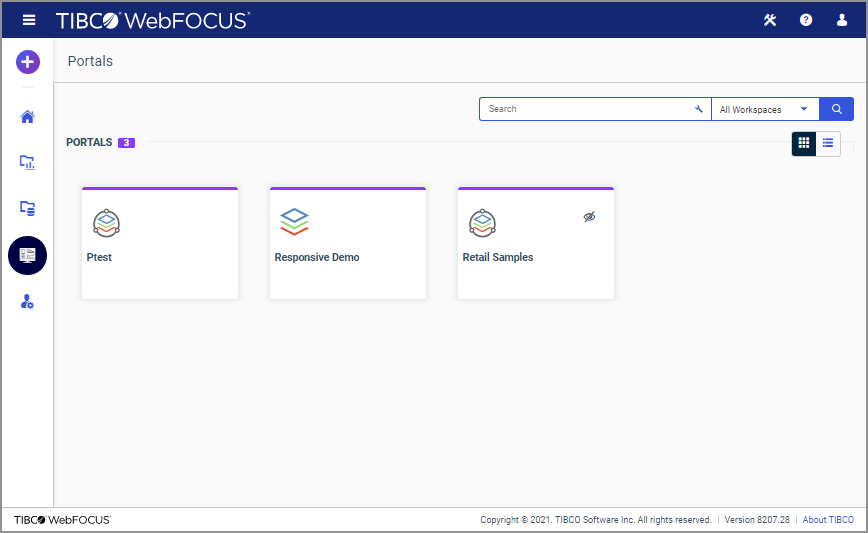Open the user management sidebar icon
Viewport: 868px width, 533px height.
(27, 302)
